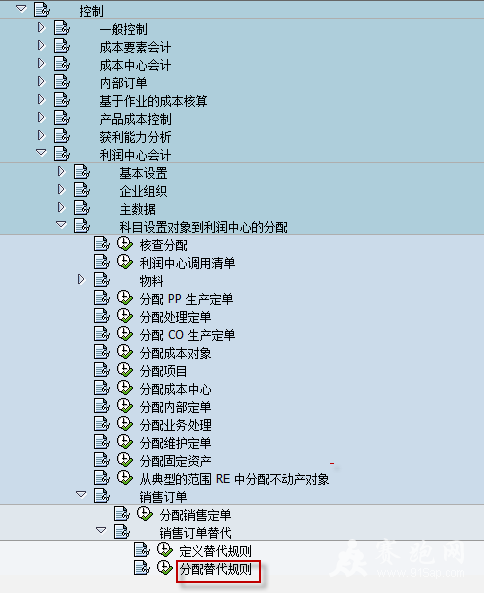484x593 pixels.
Task: Expand the 成本要素会计 node
Action: click(x=42, y=45)
